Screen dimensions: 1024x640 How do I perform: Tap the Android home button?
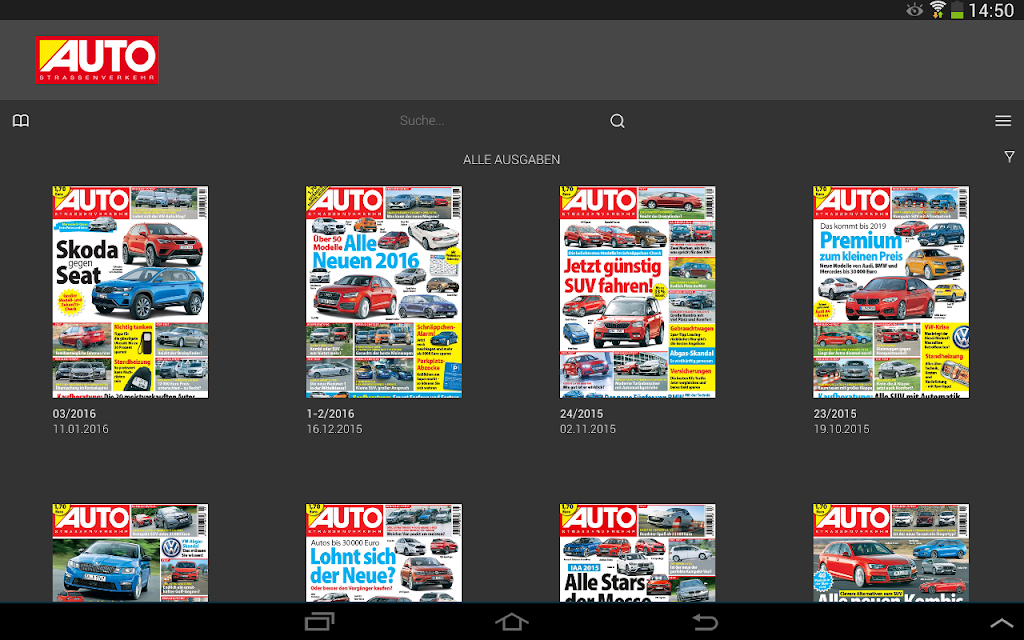tap(511, 621)
